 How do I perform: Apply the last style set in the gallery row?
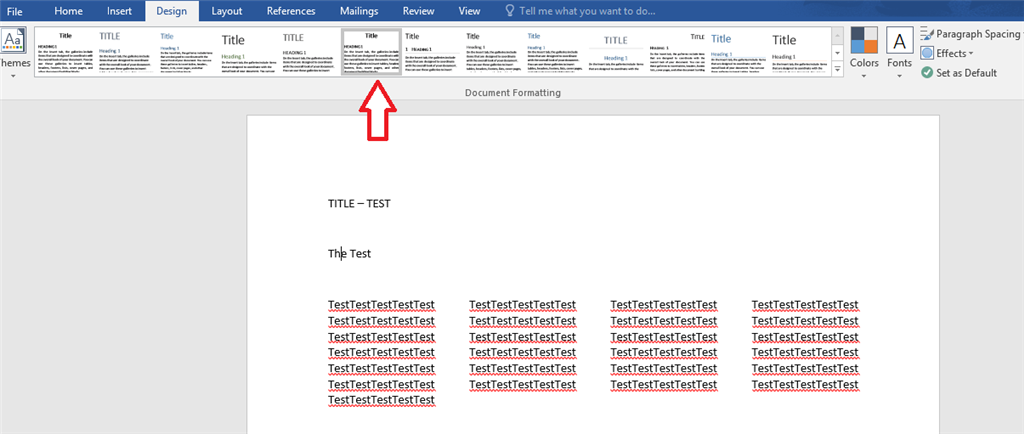point(800,52)
